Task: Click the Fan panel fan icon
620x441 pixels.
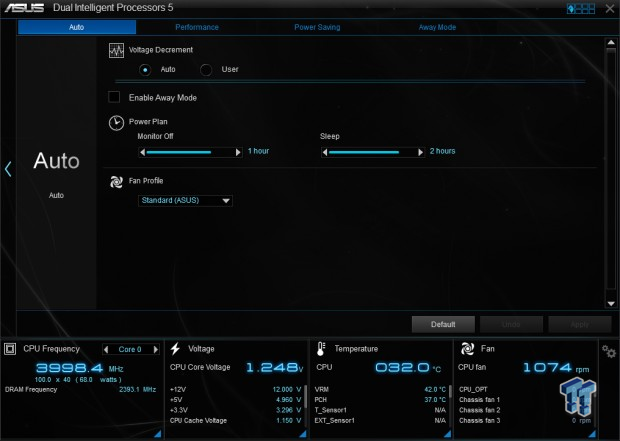Action: tap(467, 349)
